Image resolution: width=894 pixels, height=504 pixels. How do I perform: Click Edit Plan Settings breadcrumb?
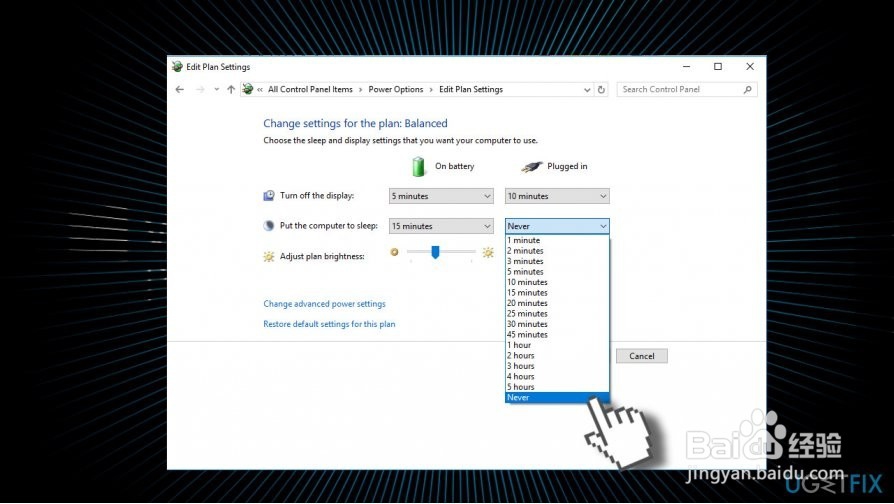(471, 90)
